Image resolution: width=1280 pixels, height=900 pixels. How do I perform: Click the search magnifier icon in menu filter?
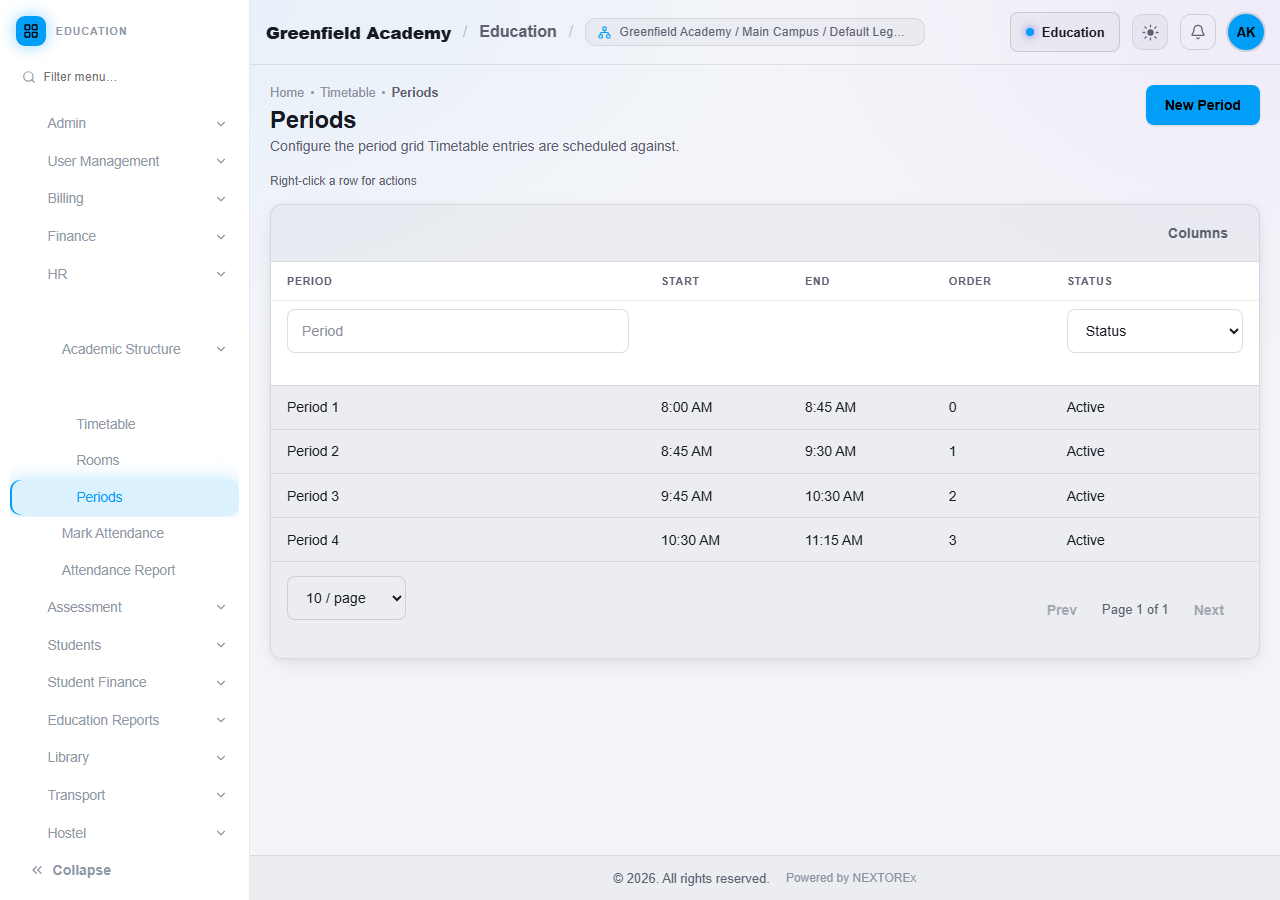pos(29,77)
